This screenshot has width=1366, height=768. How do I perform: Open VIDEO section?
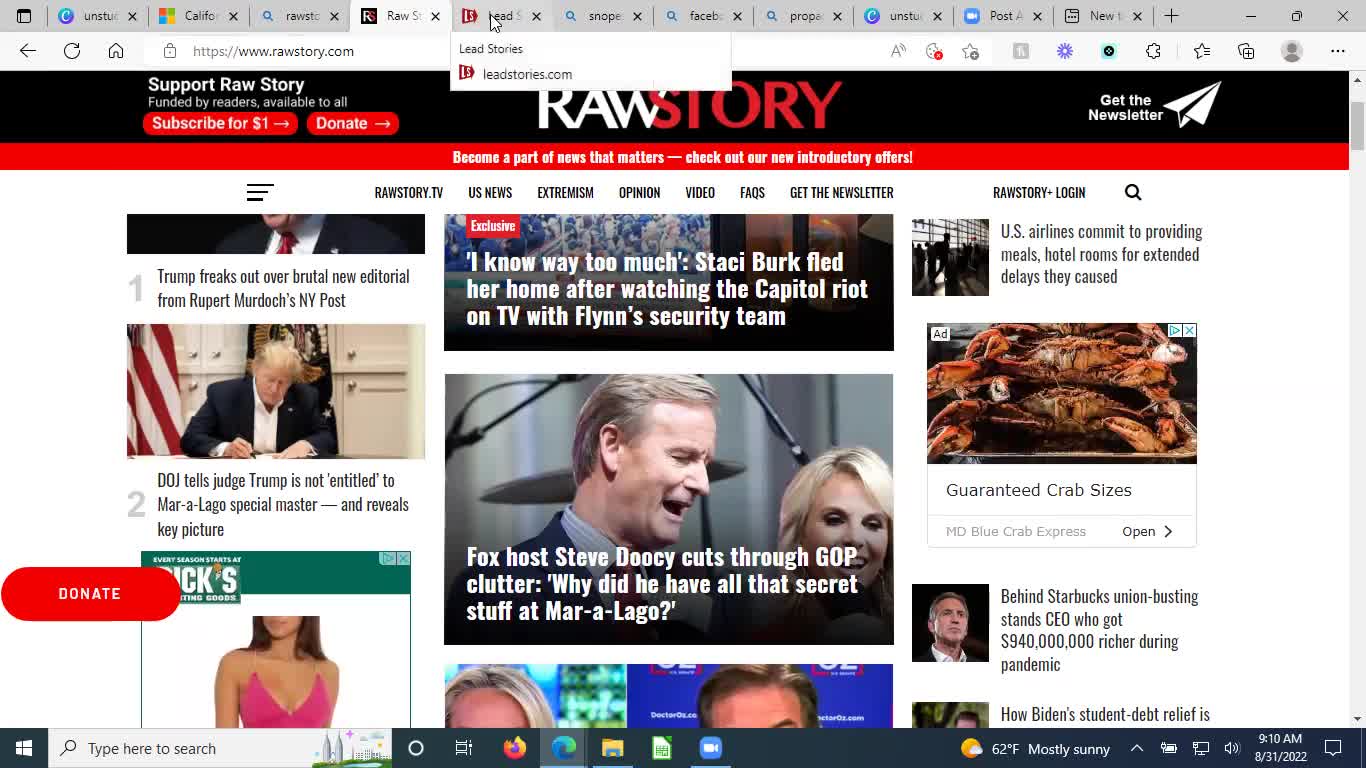[x=700, y=192]
